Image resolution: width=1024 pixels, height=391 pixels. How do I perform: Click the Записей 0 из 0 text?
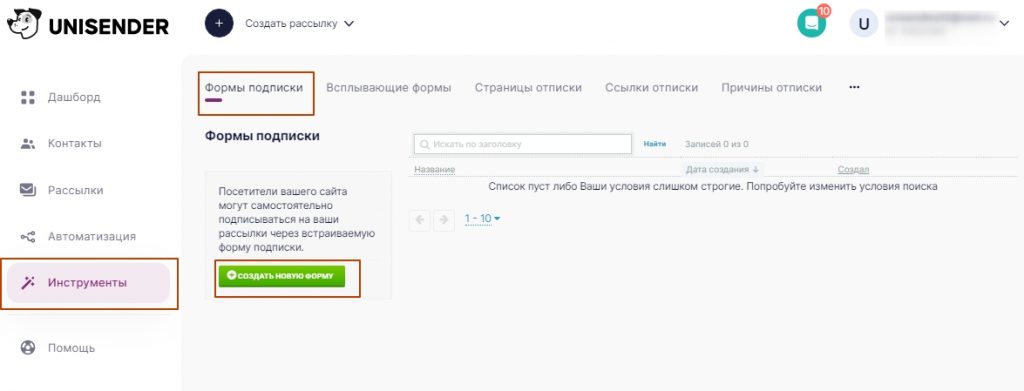(x=716, y=144)
